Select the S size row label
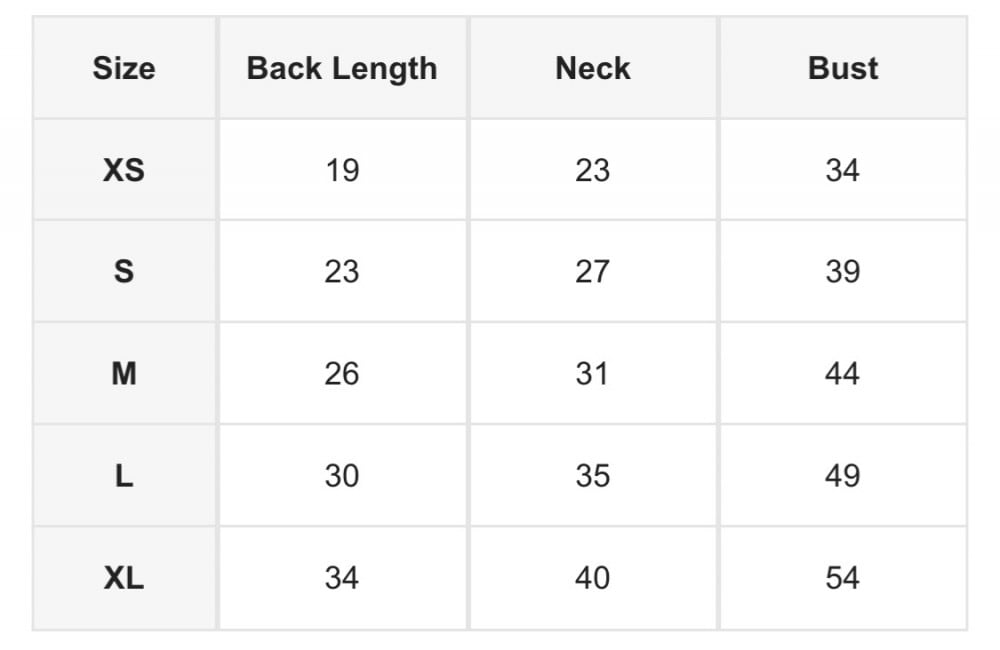 pos(124,272)
